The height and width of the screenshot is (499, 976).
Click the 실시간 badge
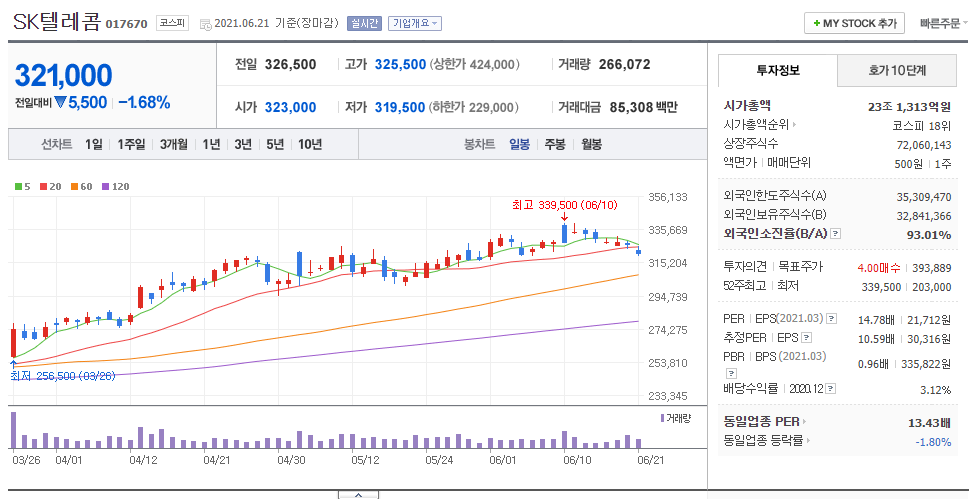pos(364,24)
